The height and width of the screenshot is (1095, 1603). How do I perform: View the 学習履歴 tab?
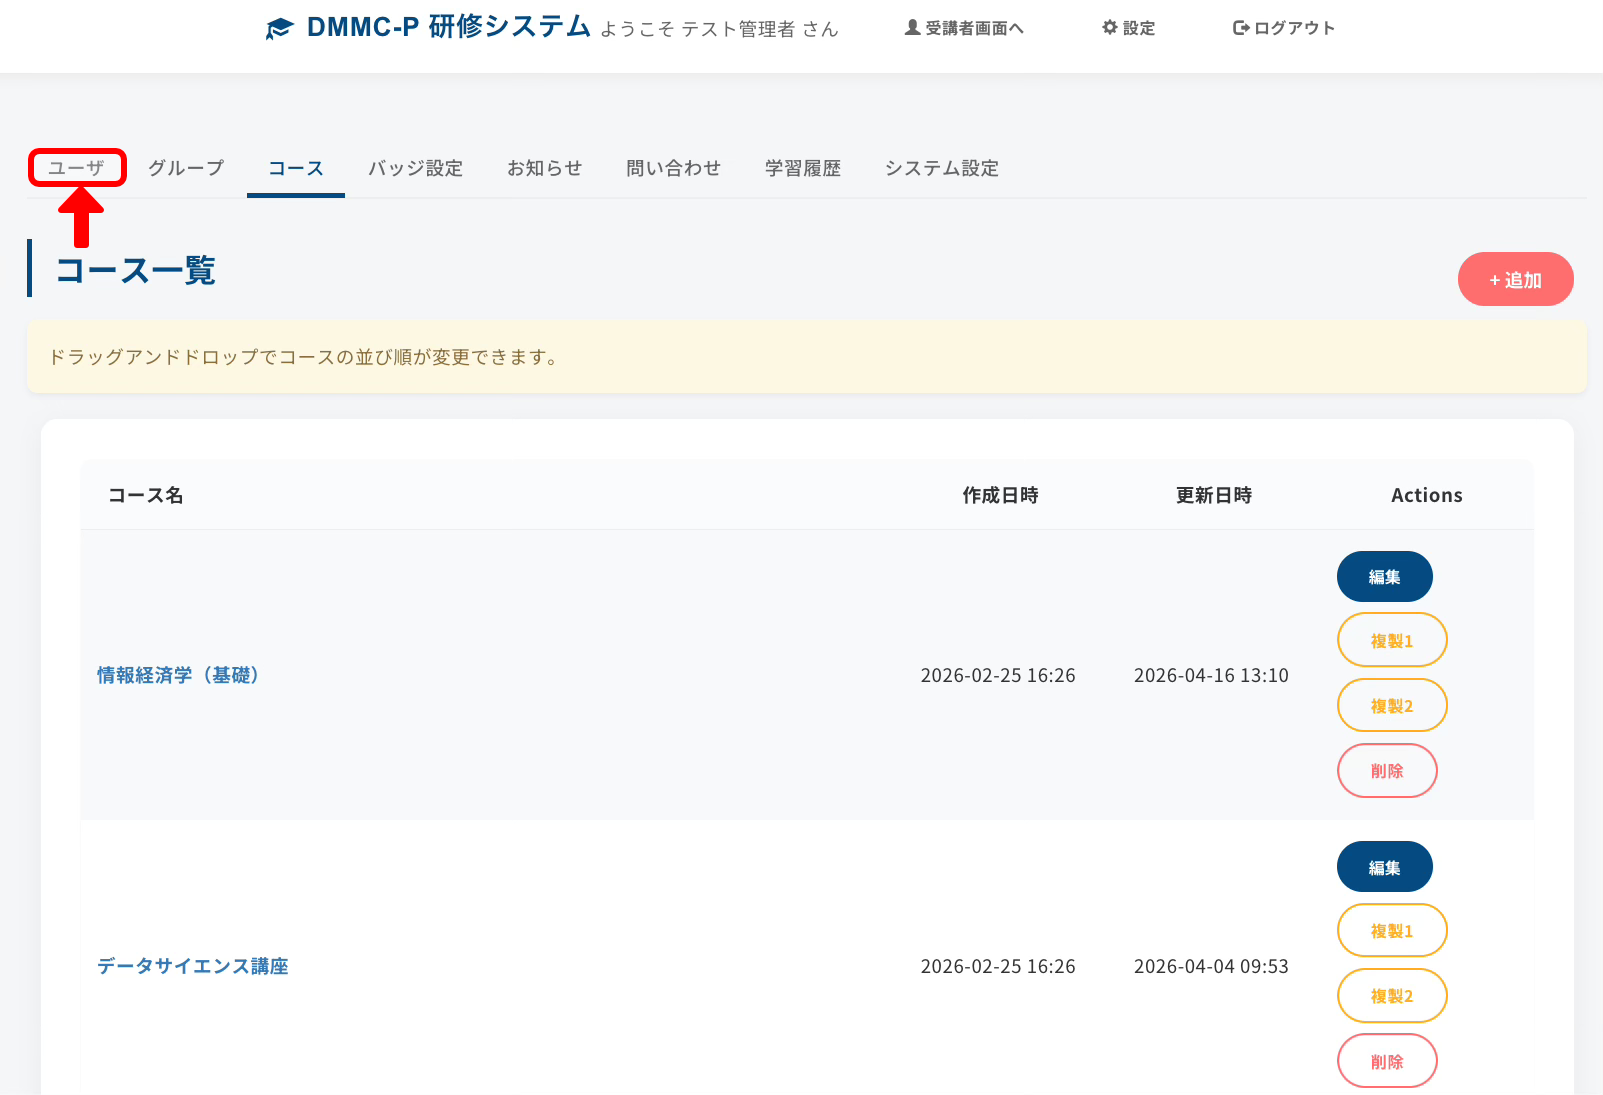click(x=802, y=168)
